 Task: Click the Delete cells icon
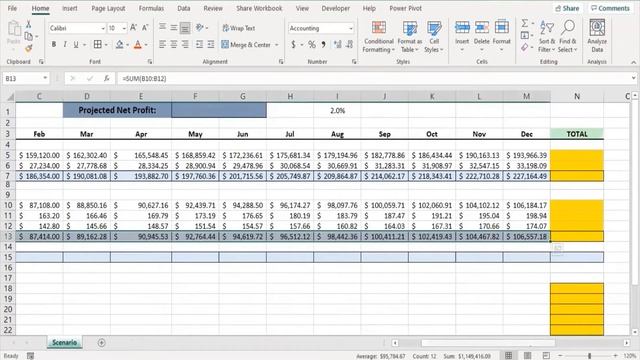pos(482,27)
